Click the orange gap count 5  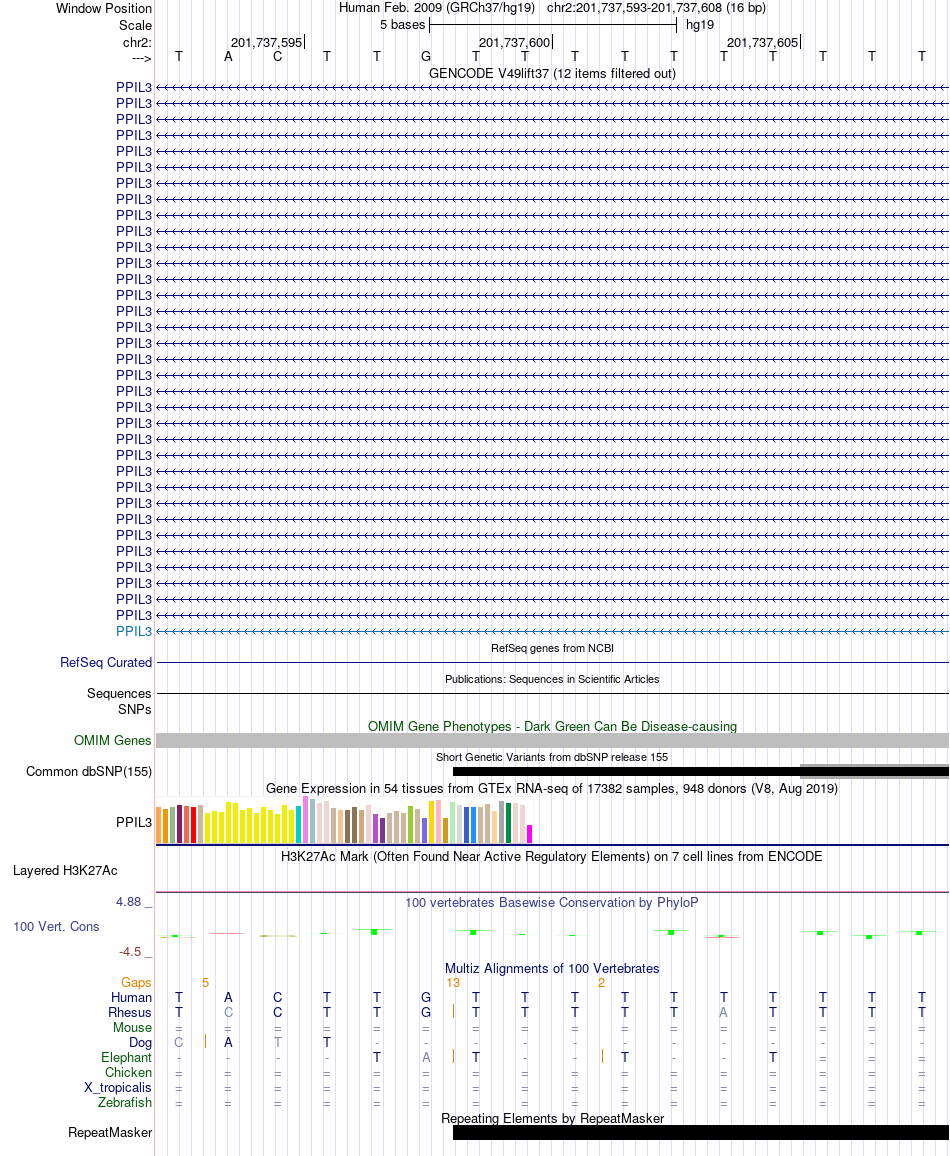206,983
